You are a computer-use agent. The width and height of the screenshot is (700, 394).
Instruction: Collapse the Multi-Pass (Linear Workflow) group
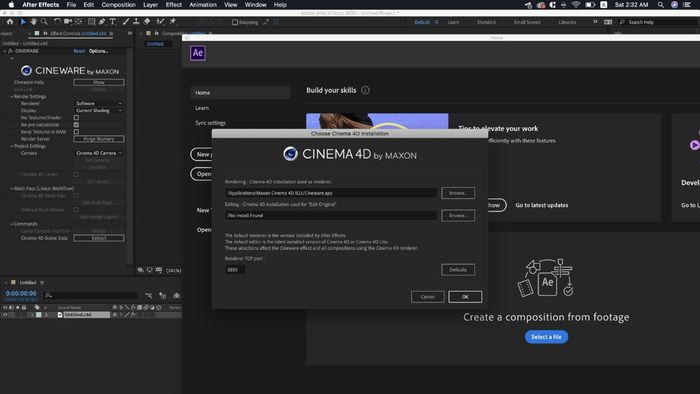12,188
